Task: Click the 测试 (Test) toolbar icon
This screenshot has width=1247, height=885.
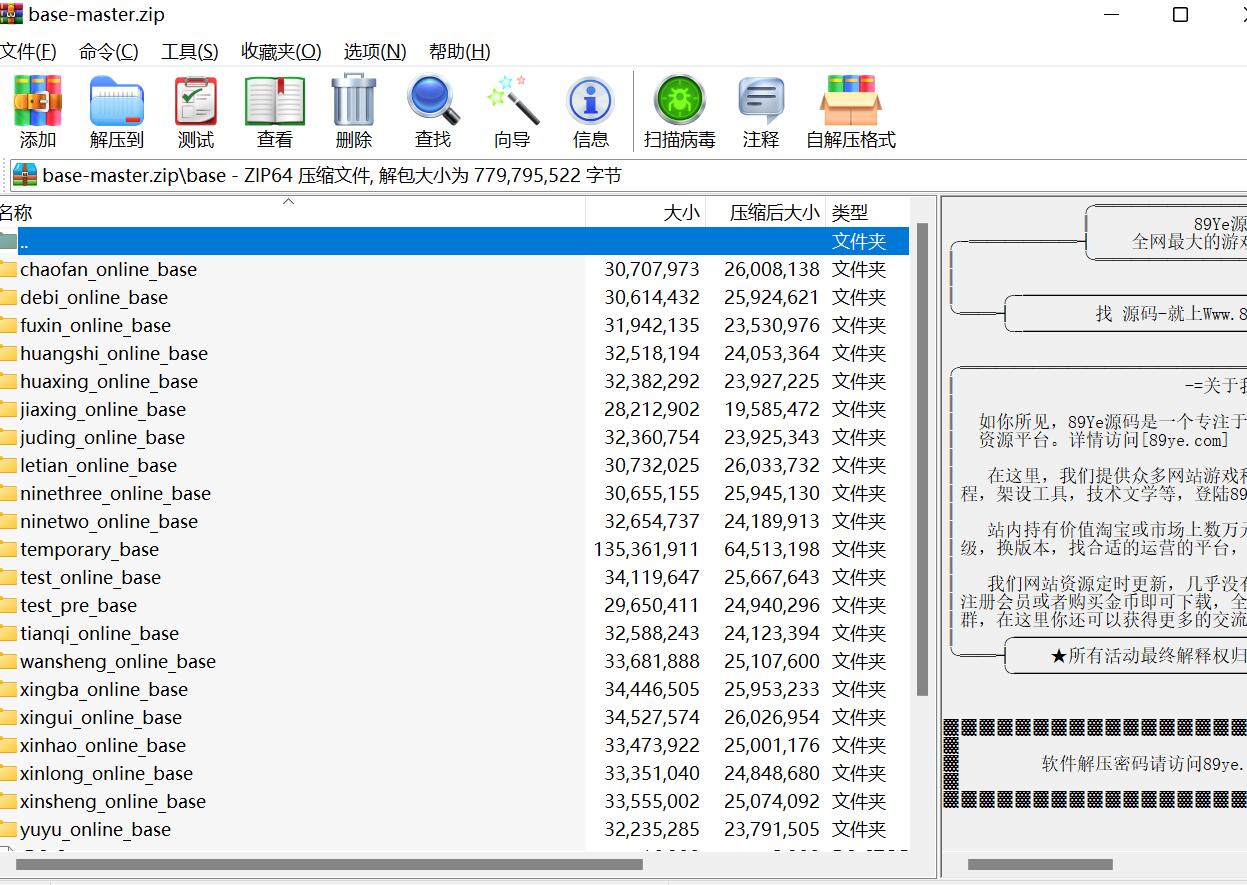Action: (196, 101)
